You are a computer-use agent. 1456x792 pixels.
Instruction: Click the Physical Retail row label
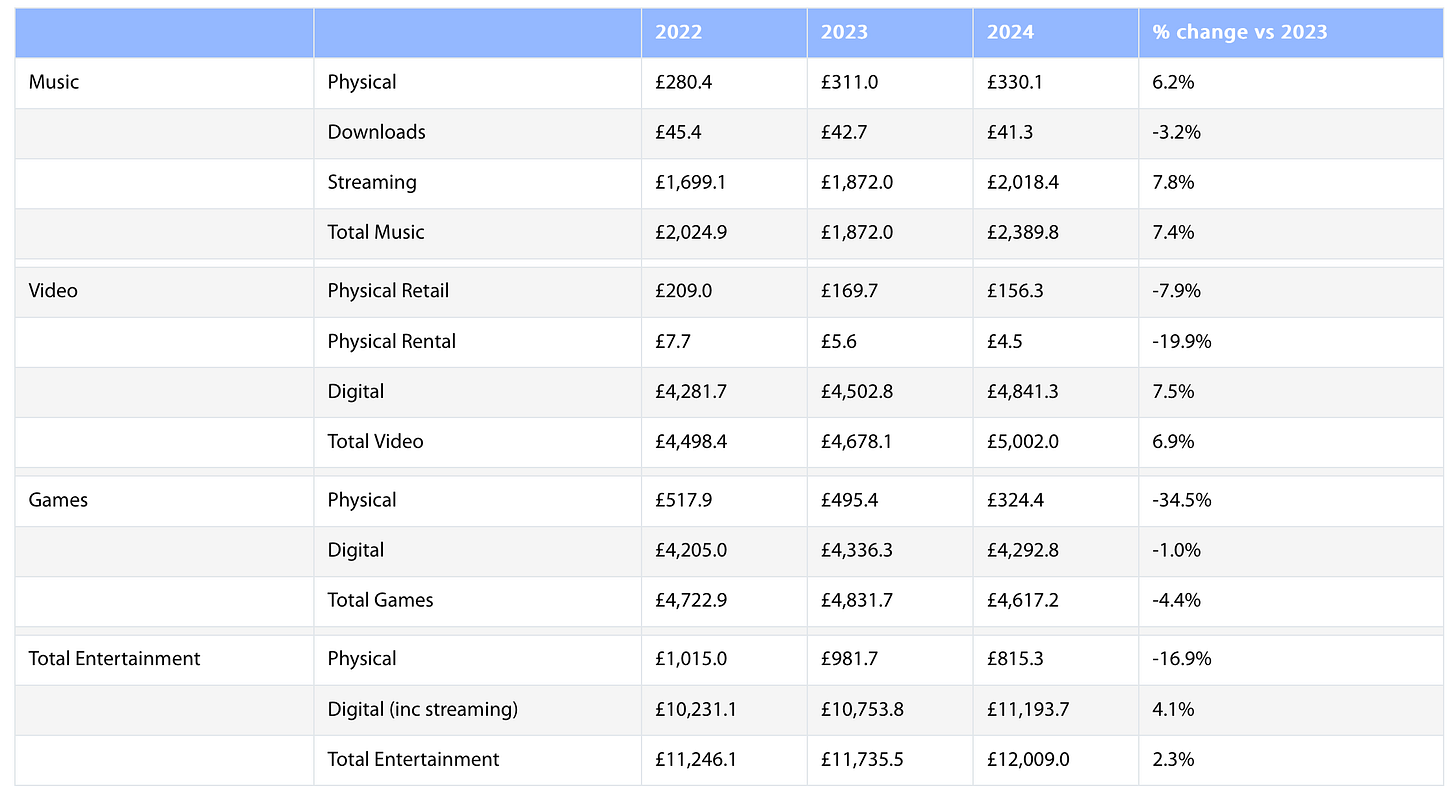point(388,291)
